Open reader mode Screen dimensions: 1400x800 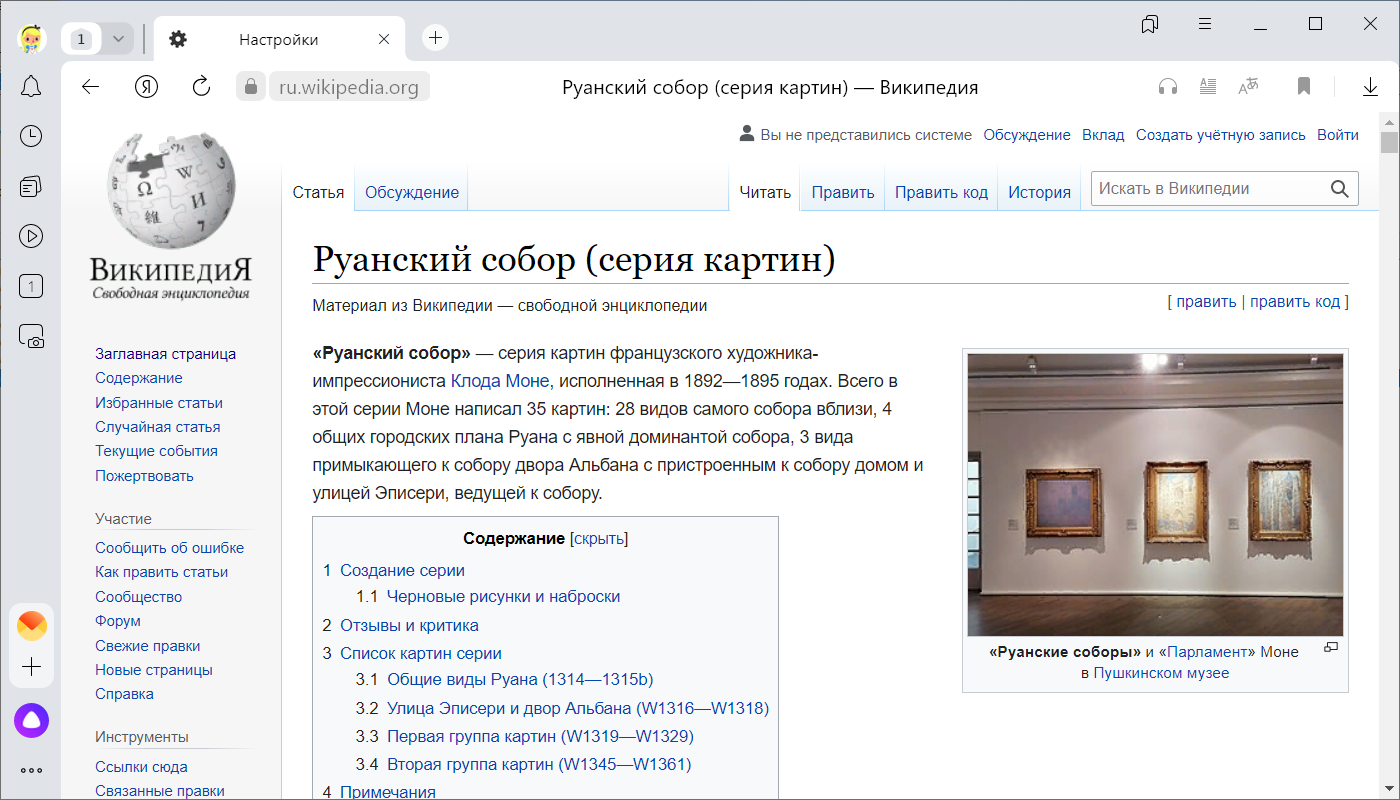[x=1208, y=87]
